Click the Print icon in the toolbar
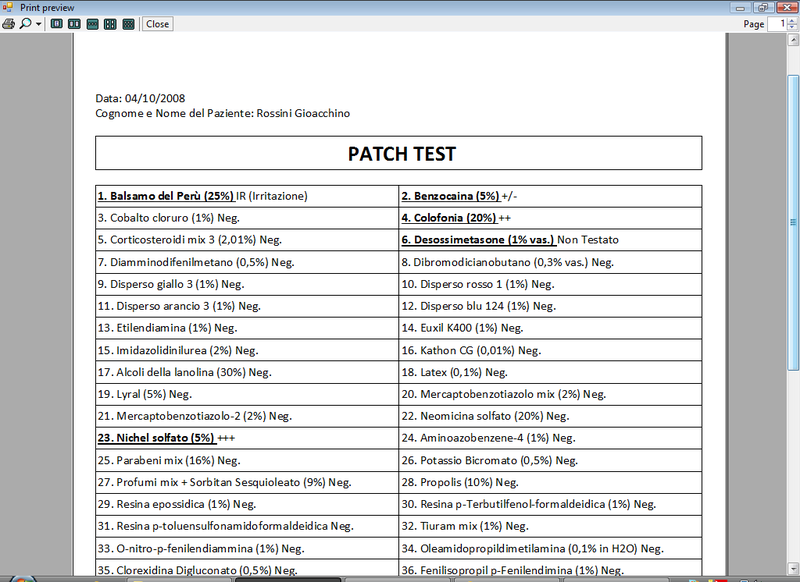The height and width of the screenshot is (582, 800). [9, 24]
